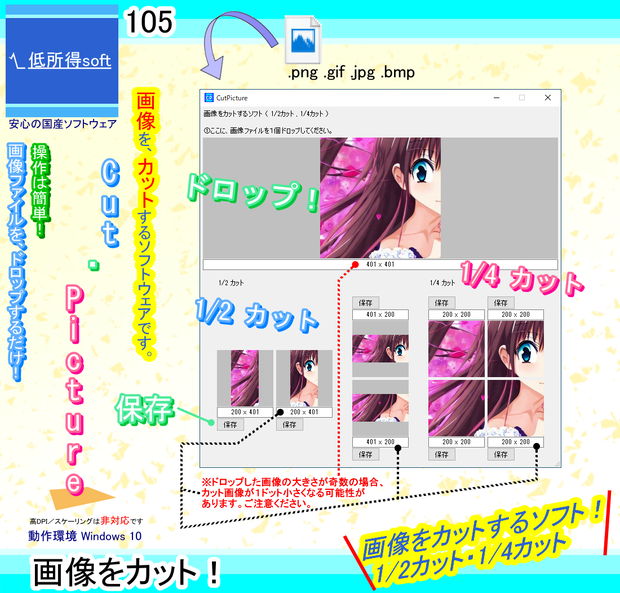Screen dimensions: 620x593
Task: Save the lower 401 x 200 half cut
Action: coord(366,455)
